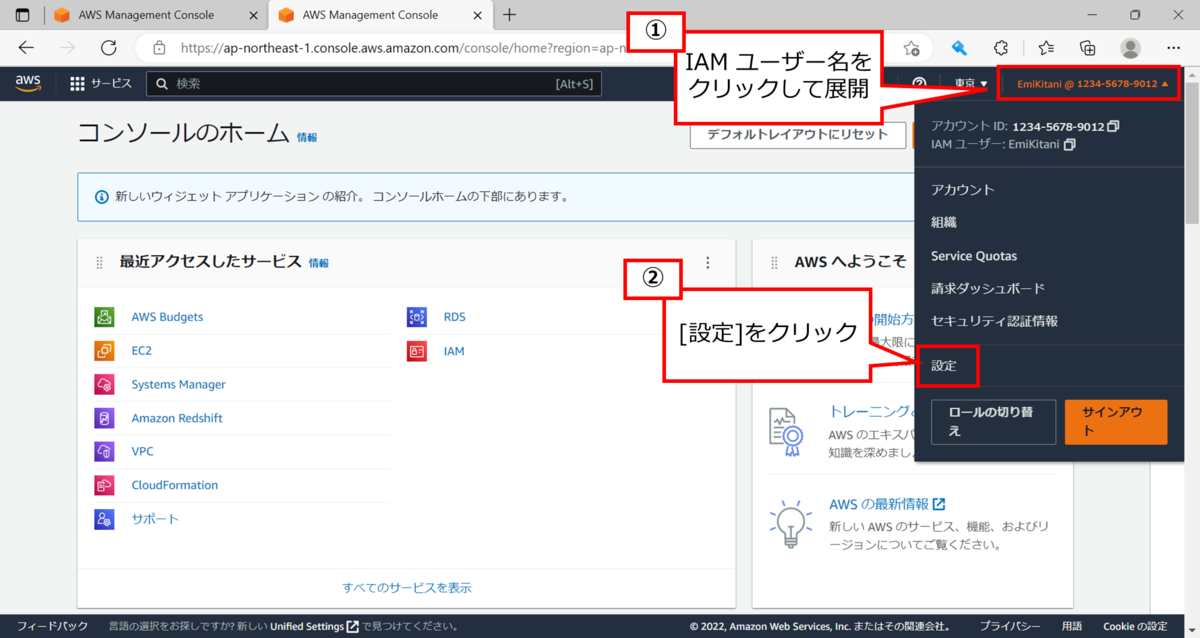The width and height of the screenshot is (1200, 638).
Task: Open the recently accessed widget kebab menu
Action: 708,263
